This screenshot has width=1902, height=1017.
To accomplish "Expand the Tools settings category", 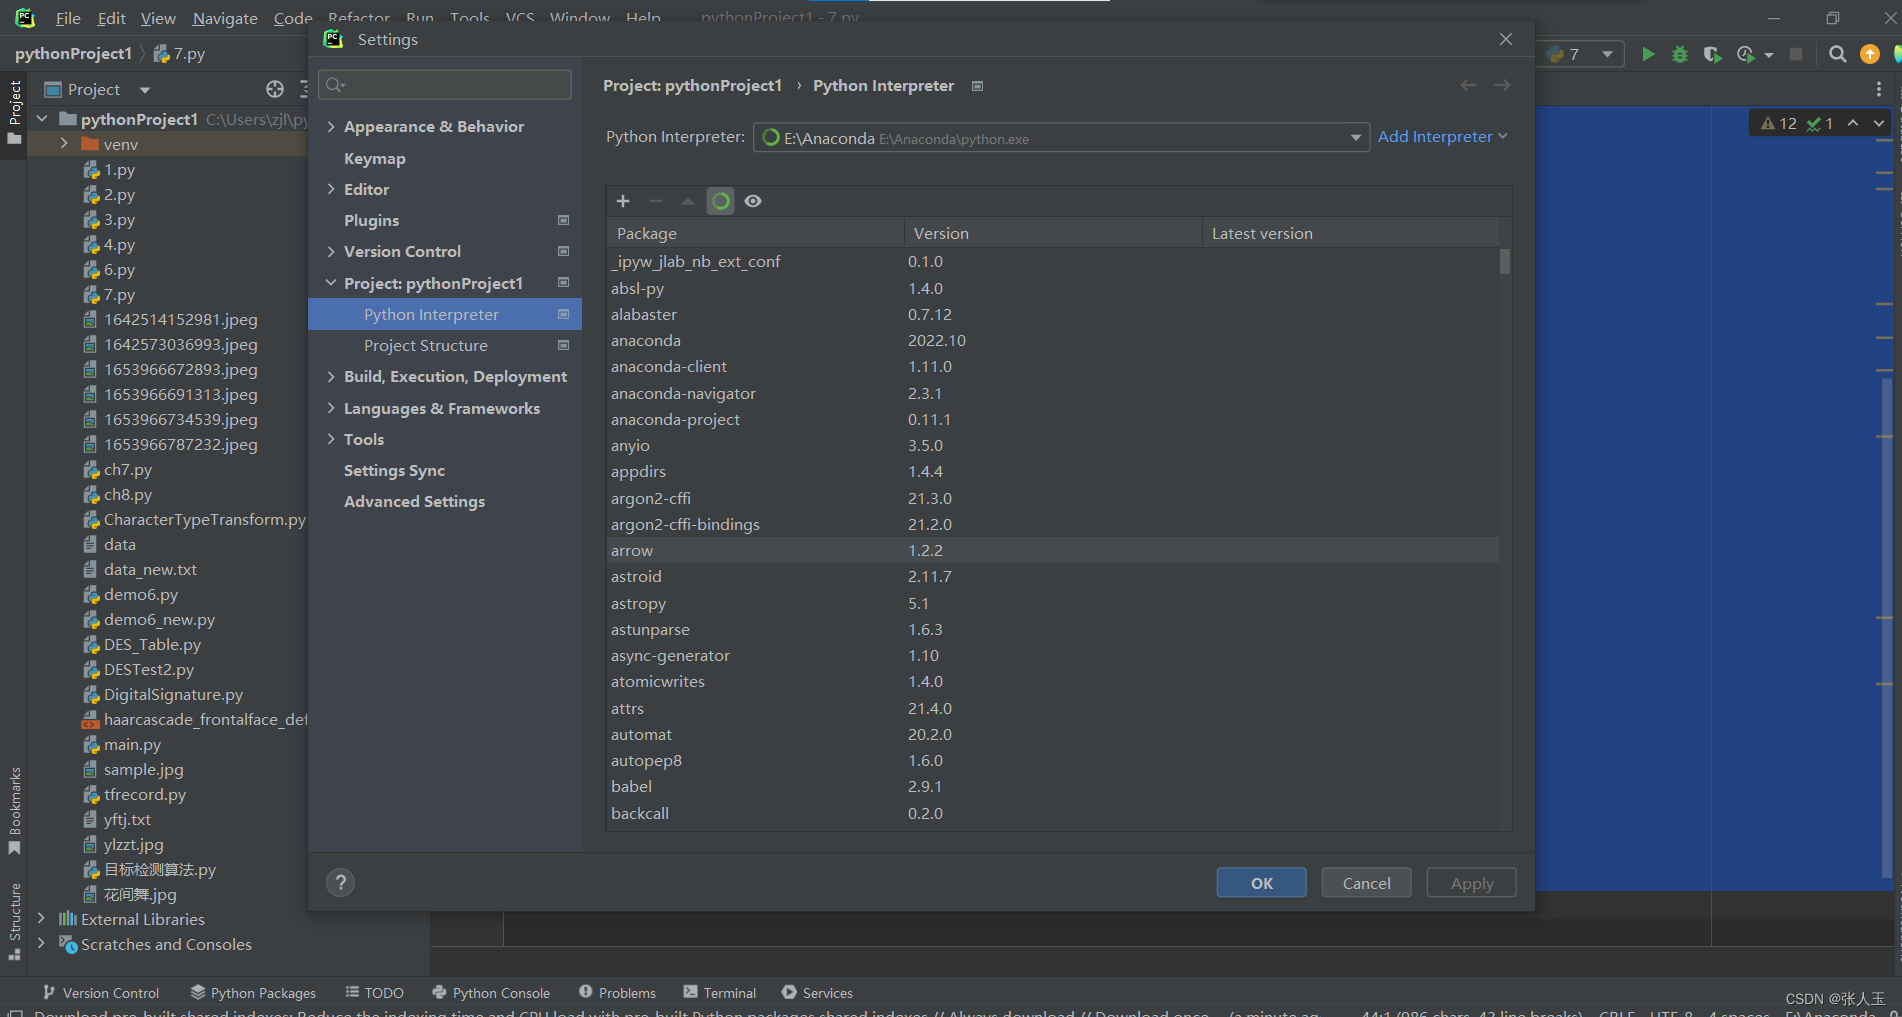I will 331,439.
